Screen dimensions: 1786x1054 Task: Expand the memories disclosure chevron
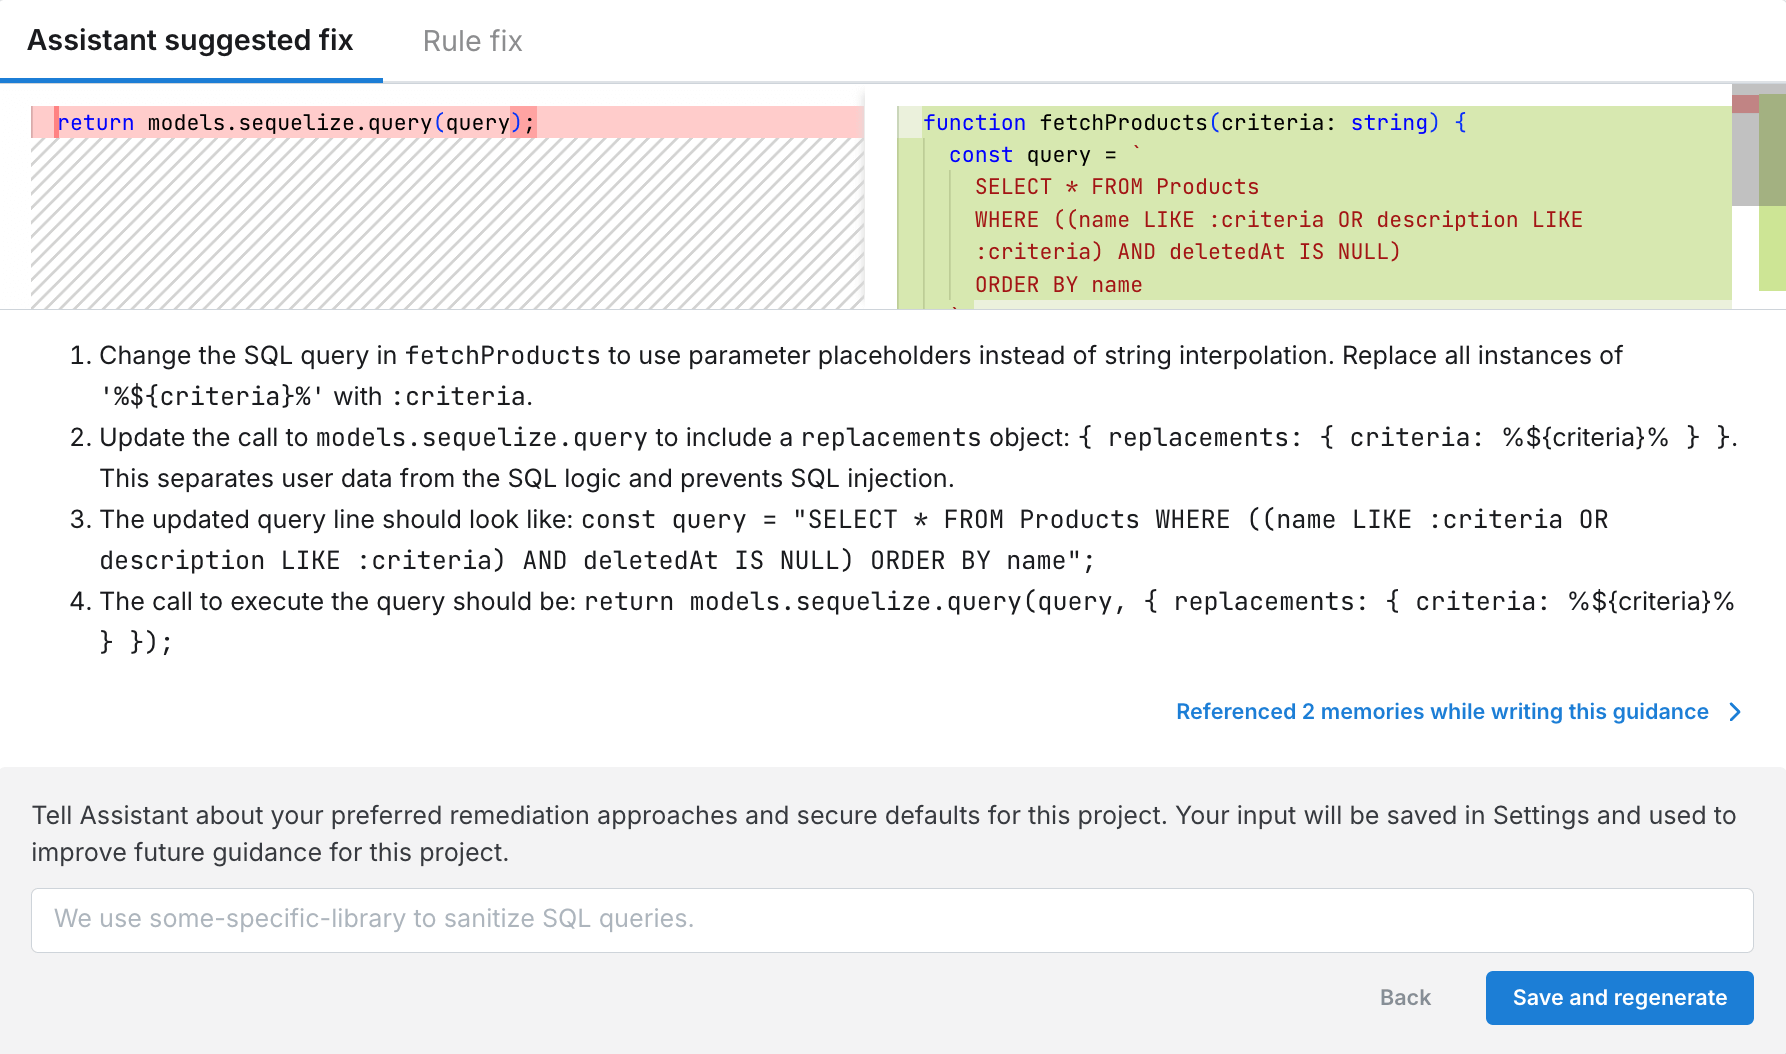pos(1735,712)
